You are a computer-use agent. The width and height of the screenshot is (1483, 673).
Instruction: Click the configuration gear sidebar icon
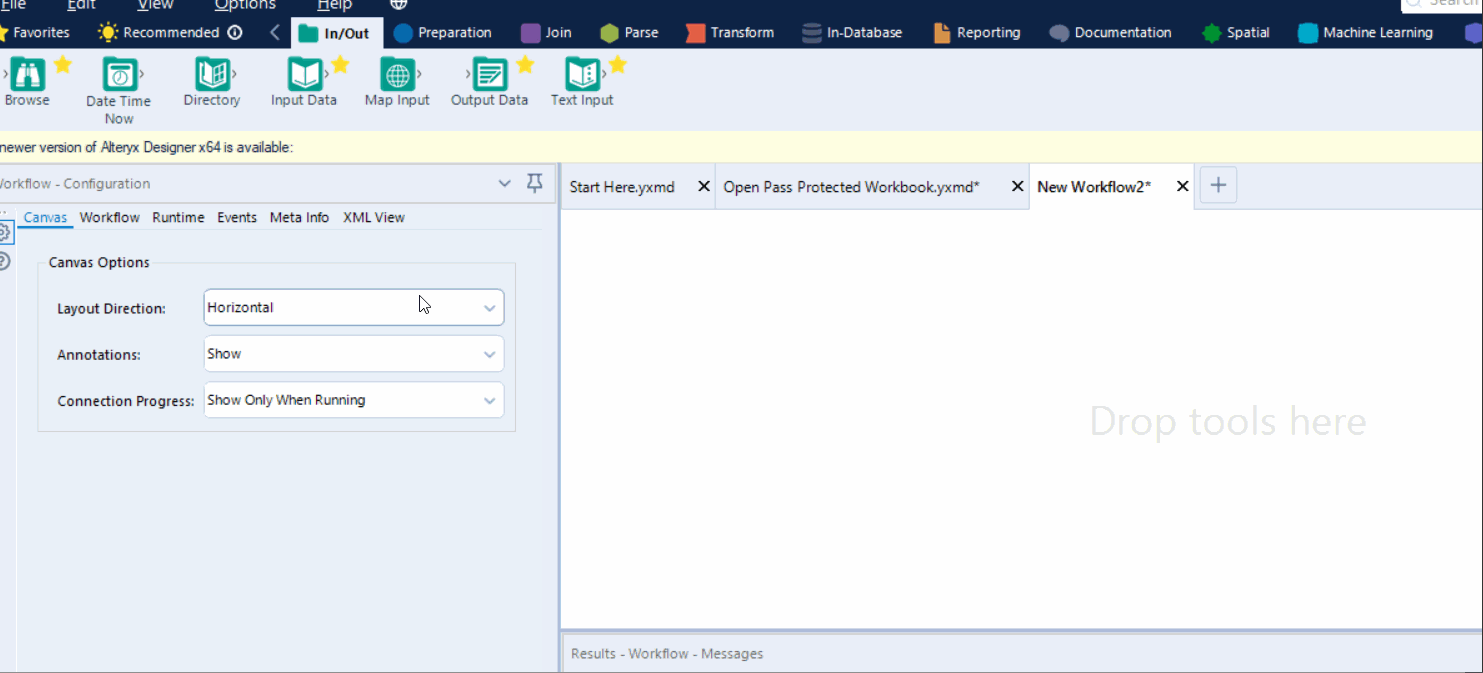4,233
